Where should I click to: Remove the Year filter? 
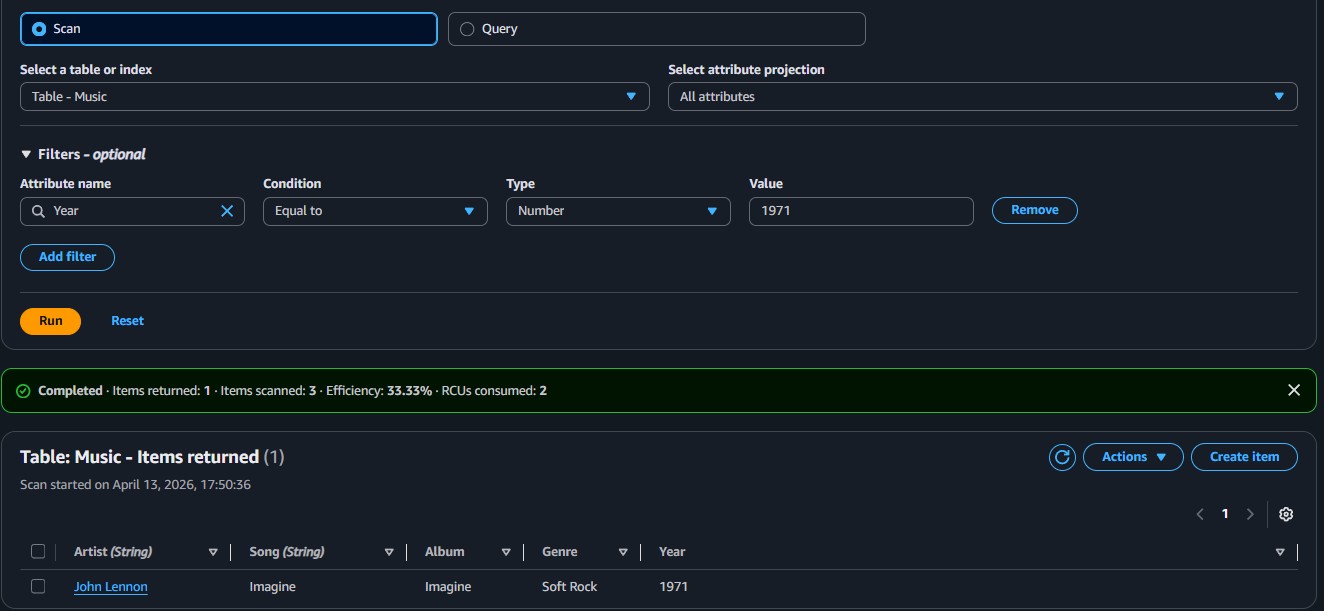point(1034,210)
